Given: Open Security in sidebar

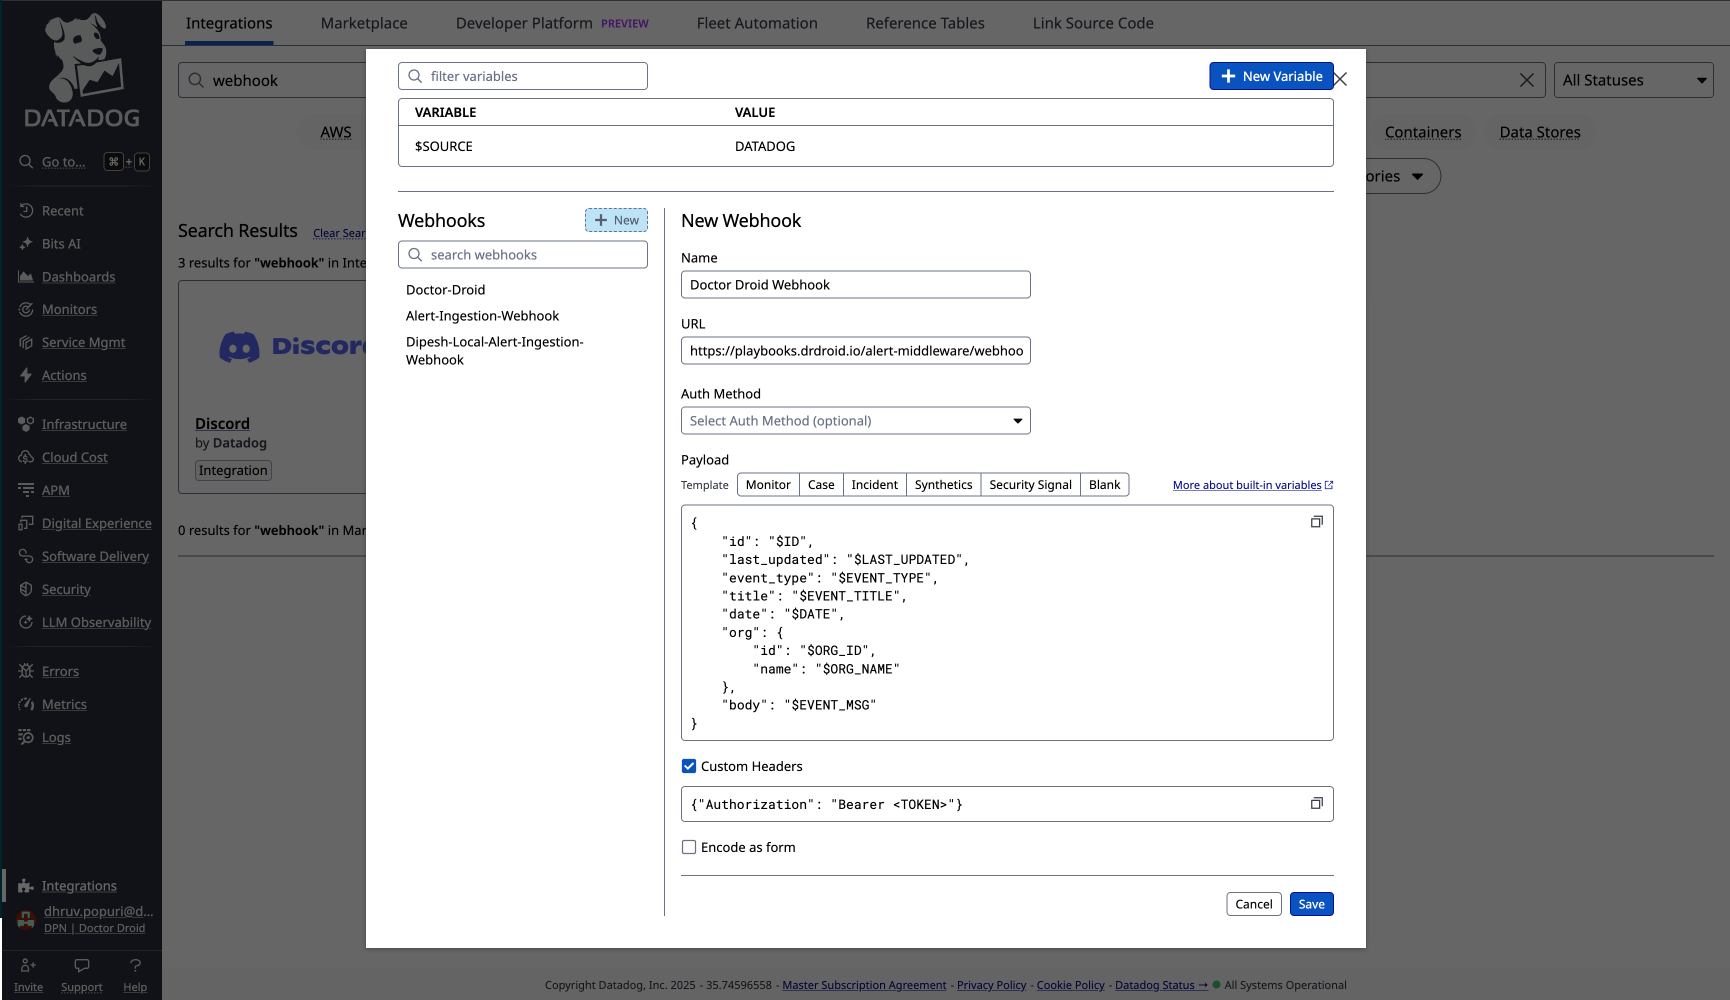Looking at the screenshot, I should pyautogui.click(x=66, y=590).
